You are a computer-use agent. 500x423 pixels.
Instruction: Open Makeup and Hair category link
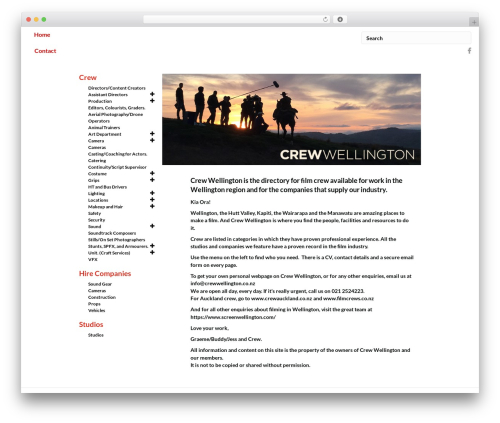coord(105,207)
